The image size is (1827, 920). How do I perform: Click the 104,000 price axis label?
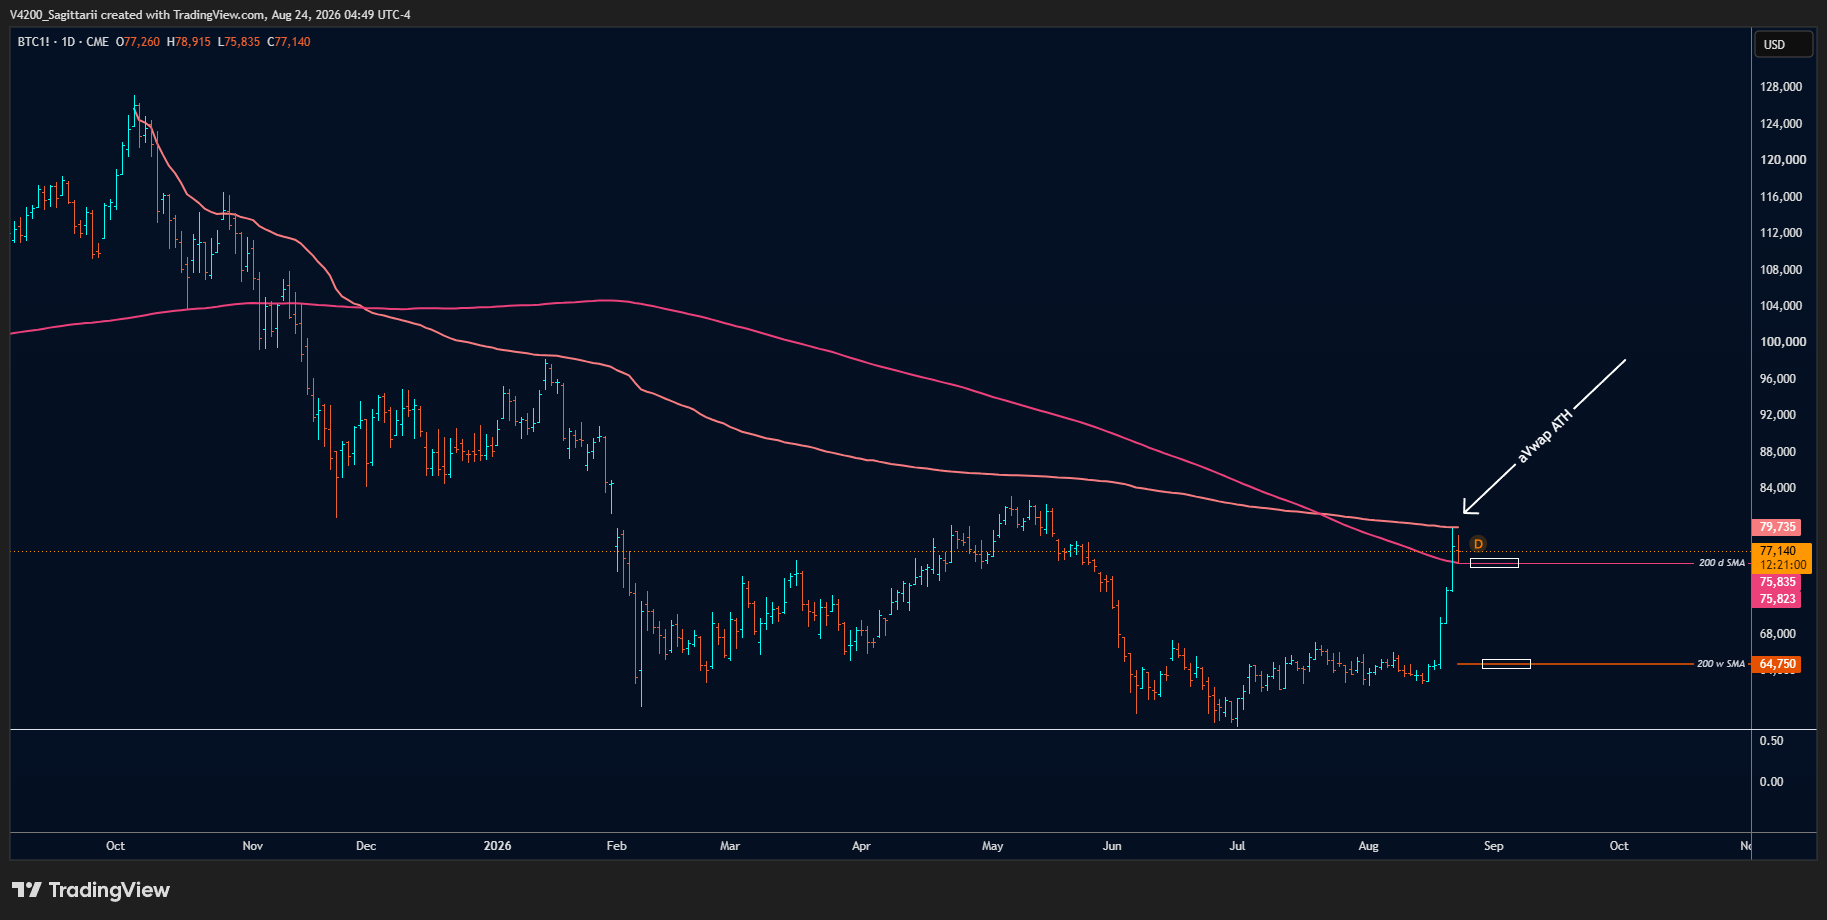[1781, 306]
